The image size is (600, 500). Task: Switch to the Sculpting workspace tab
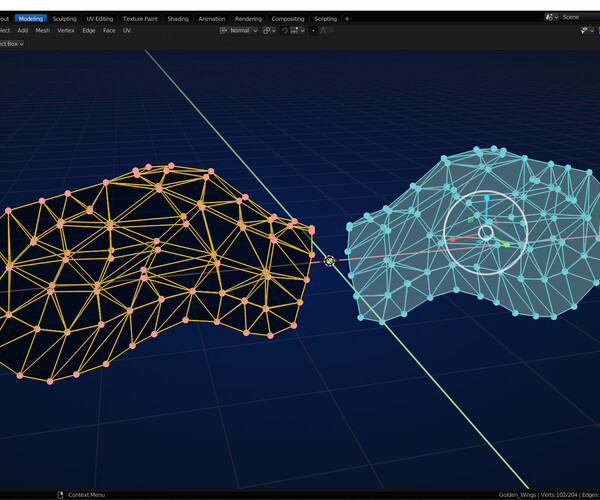coord(64,18)
